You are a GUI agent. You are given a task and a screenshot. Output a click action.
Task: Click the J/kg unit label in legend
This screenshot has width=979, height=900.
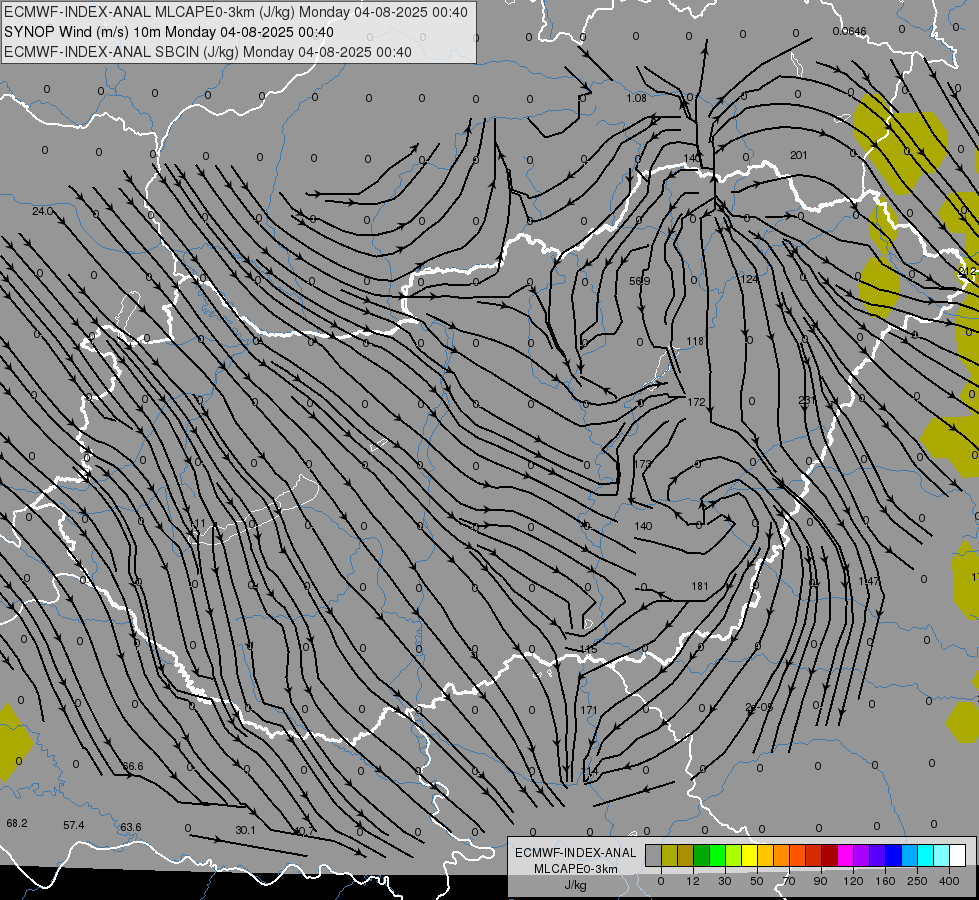576,885
